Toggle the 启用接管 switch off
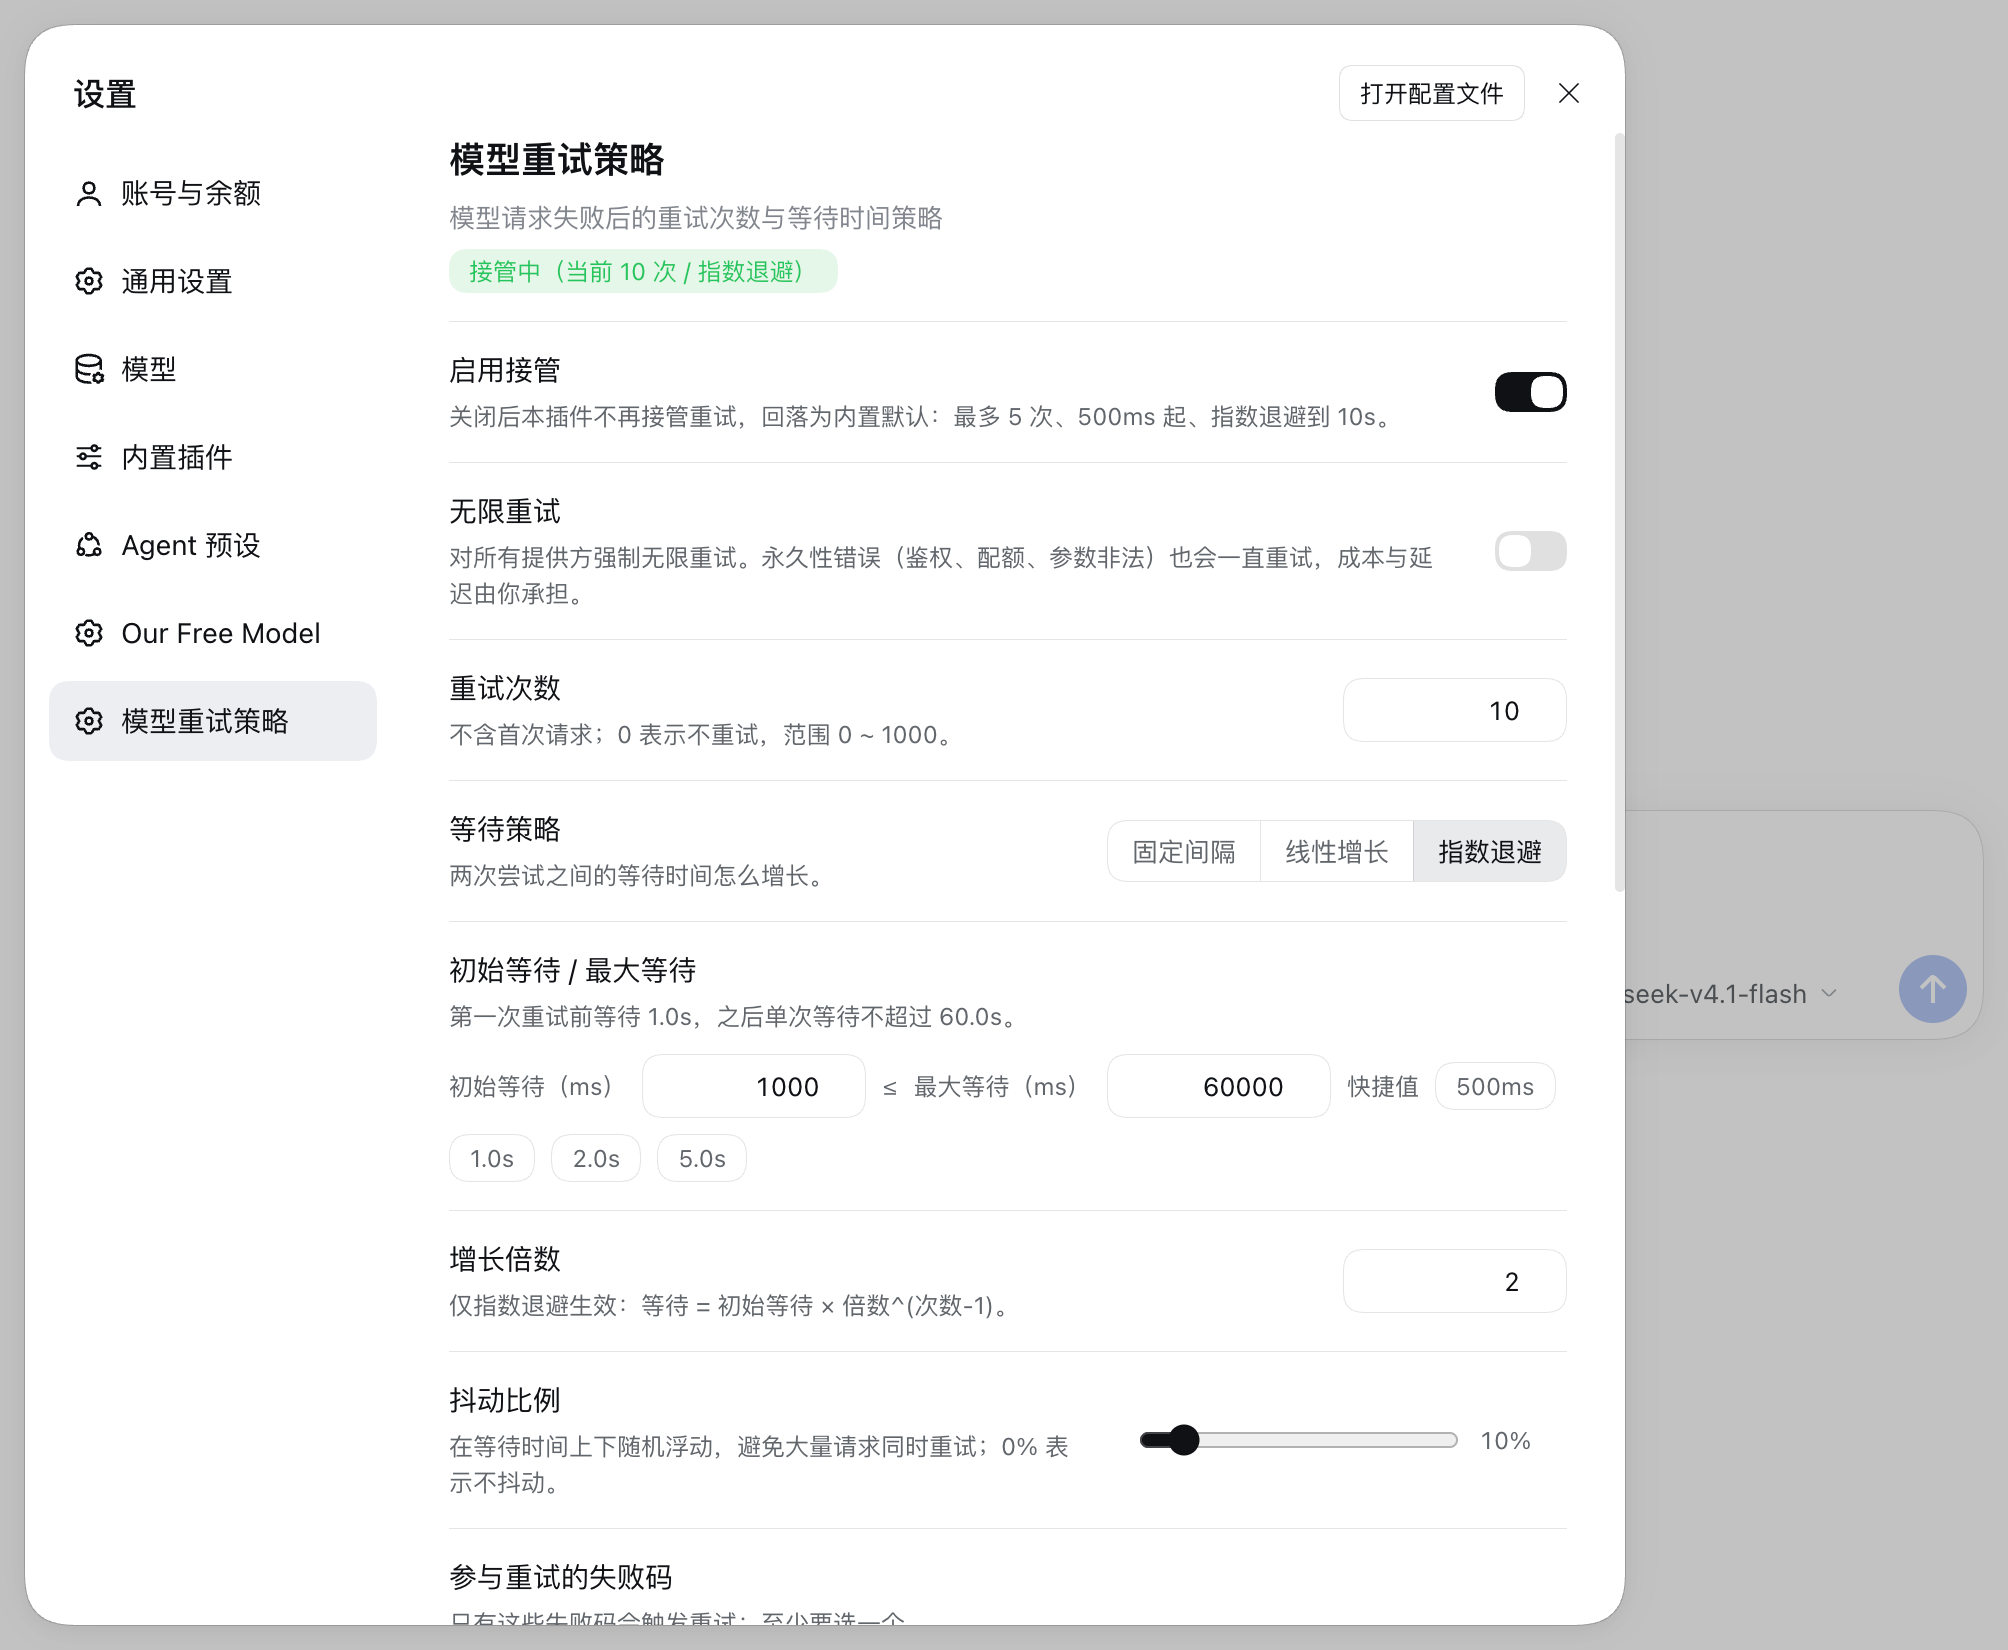The height and width of the screenshot is (1650, 2008). tap(1530, 392)
